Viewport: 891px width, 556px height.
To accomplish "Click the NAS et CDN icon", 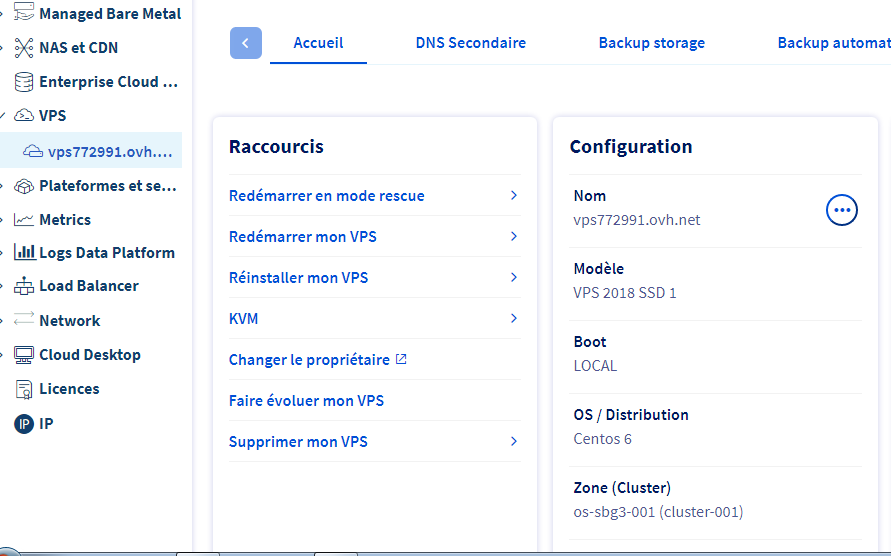I will (x=23, y=48).
